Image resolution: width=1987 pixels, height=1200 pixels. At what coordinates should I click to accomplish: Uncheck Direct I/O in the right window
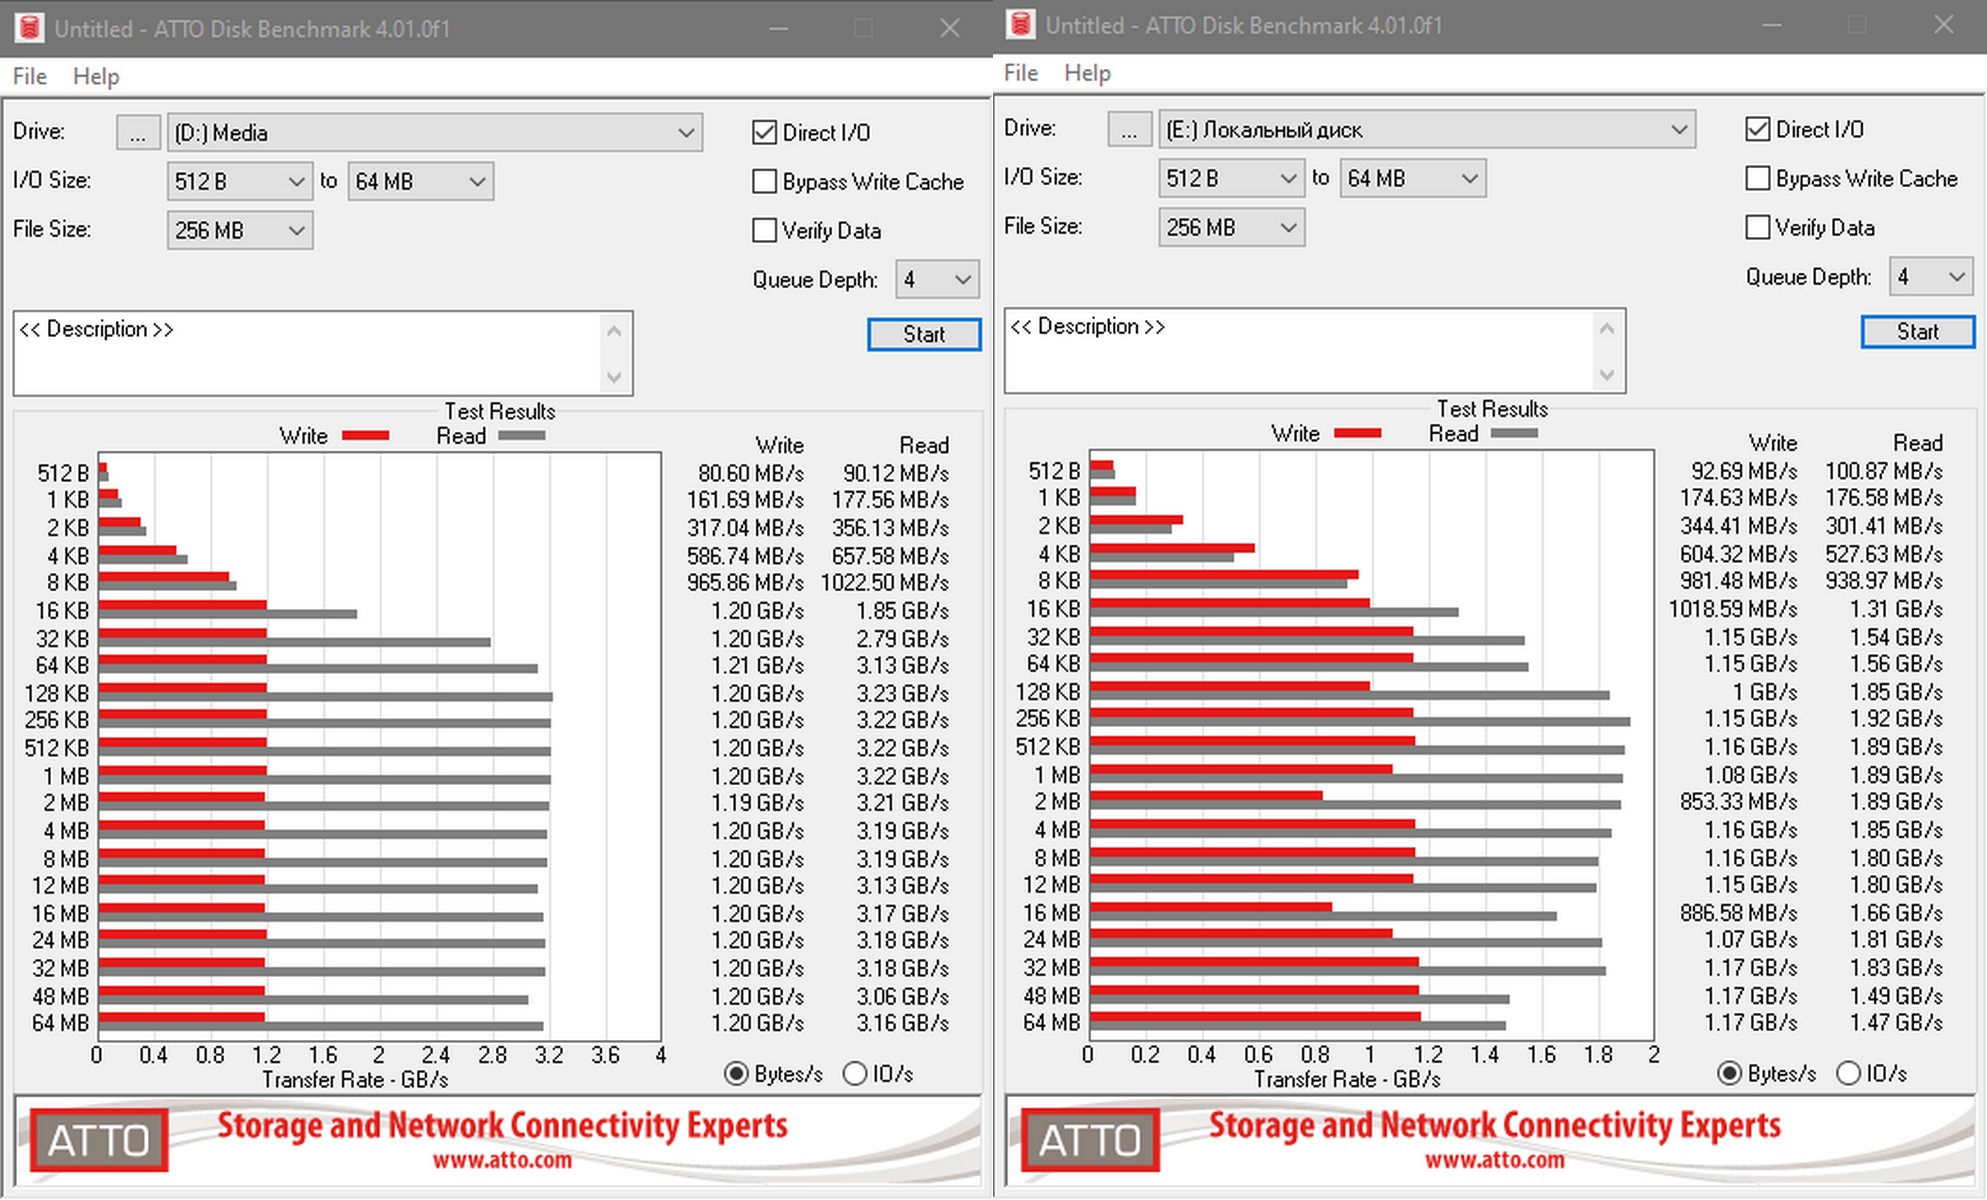click(x=1757, y=129)
